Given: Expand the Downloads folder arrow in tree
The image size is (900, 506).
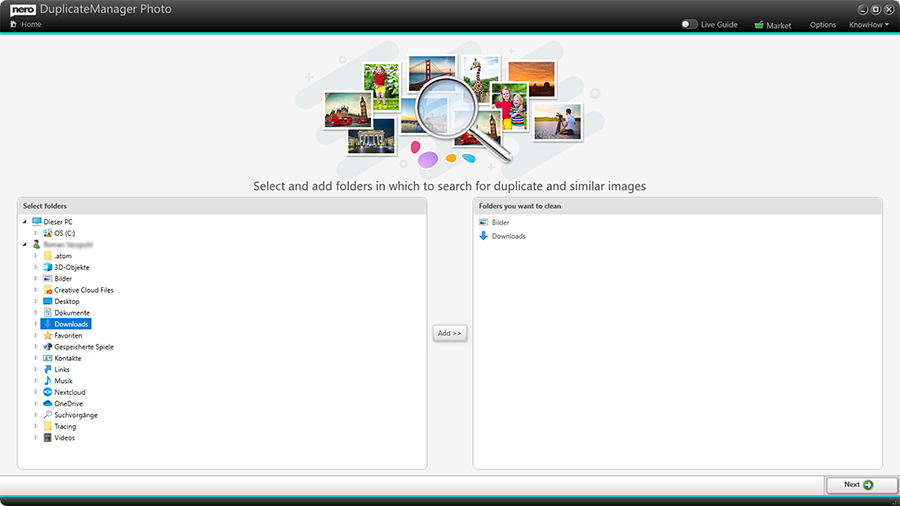Looking at the screenshot, I should [x=36, y=324].
